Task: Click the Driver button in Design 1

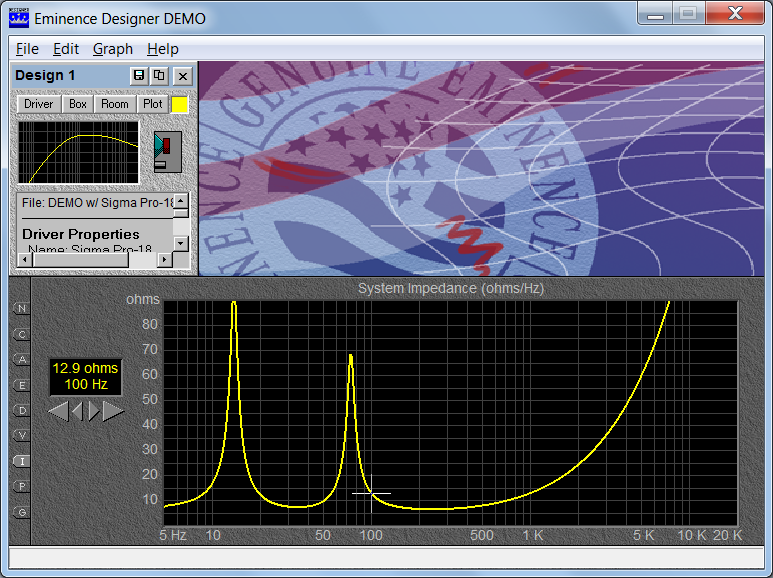Action: [38, 104]
